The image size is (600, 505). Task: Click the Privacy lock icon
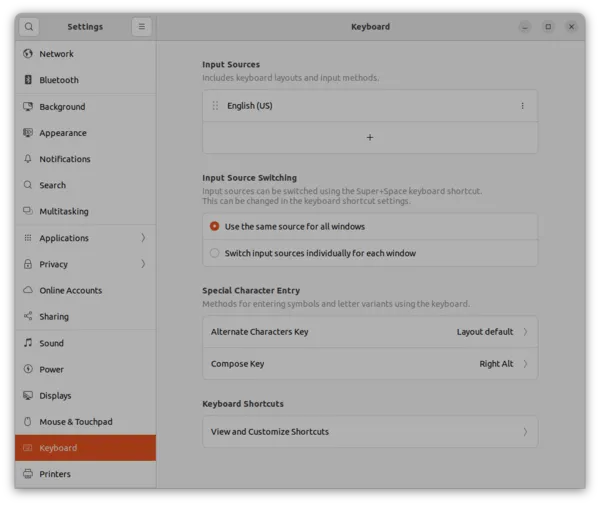click(28, 264)
